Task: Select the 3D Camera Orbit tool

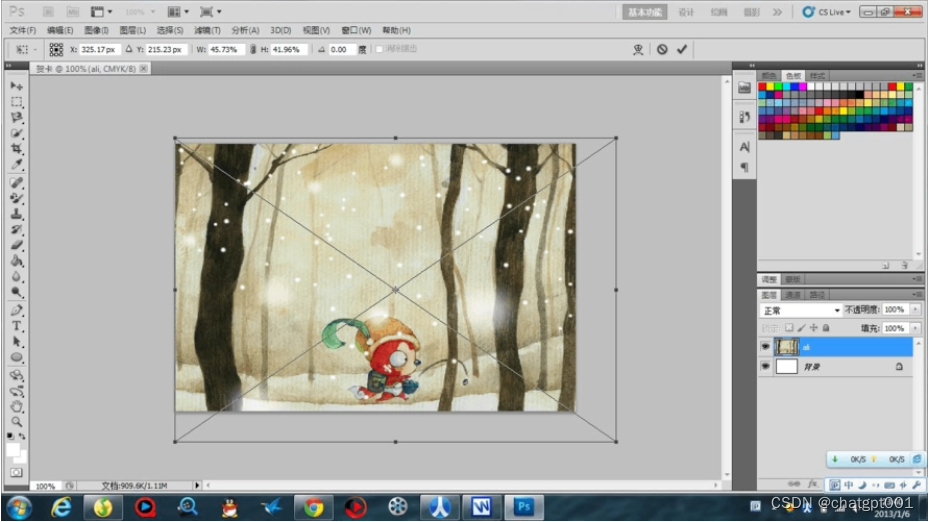Action: pyautogui.click(x=17, y=391)
